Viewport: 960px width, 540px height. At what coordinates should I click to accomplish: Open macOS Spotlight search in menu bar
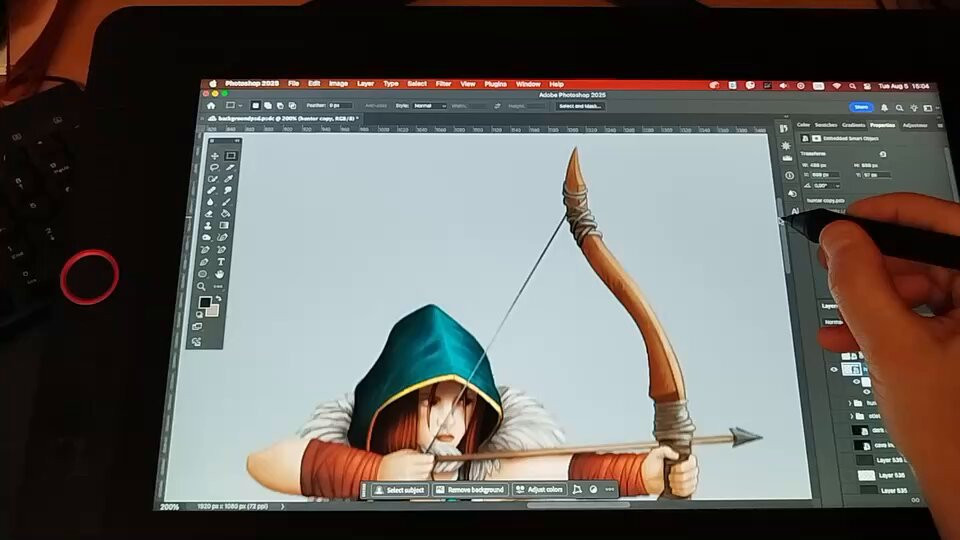point(852,86)
